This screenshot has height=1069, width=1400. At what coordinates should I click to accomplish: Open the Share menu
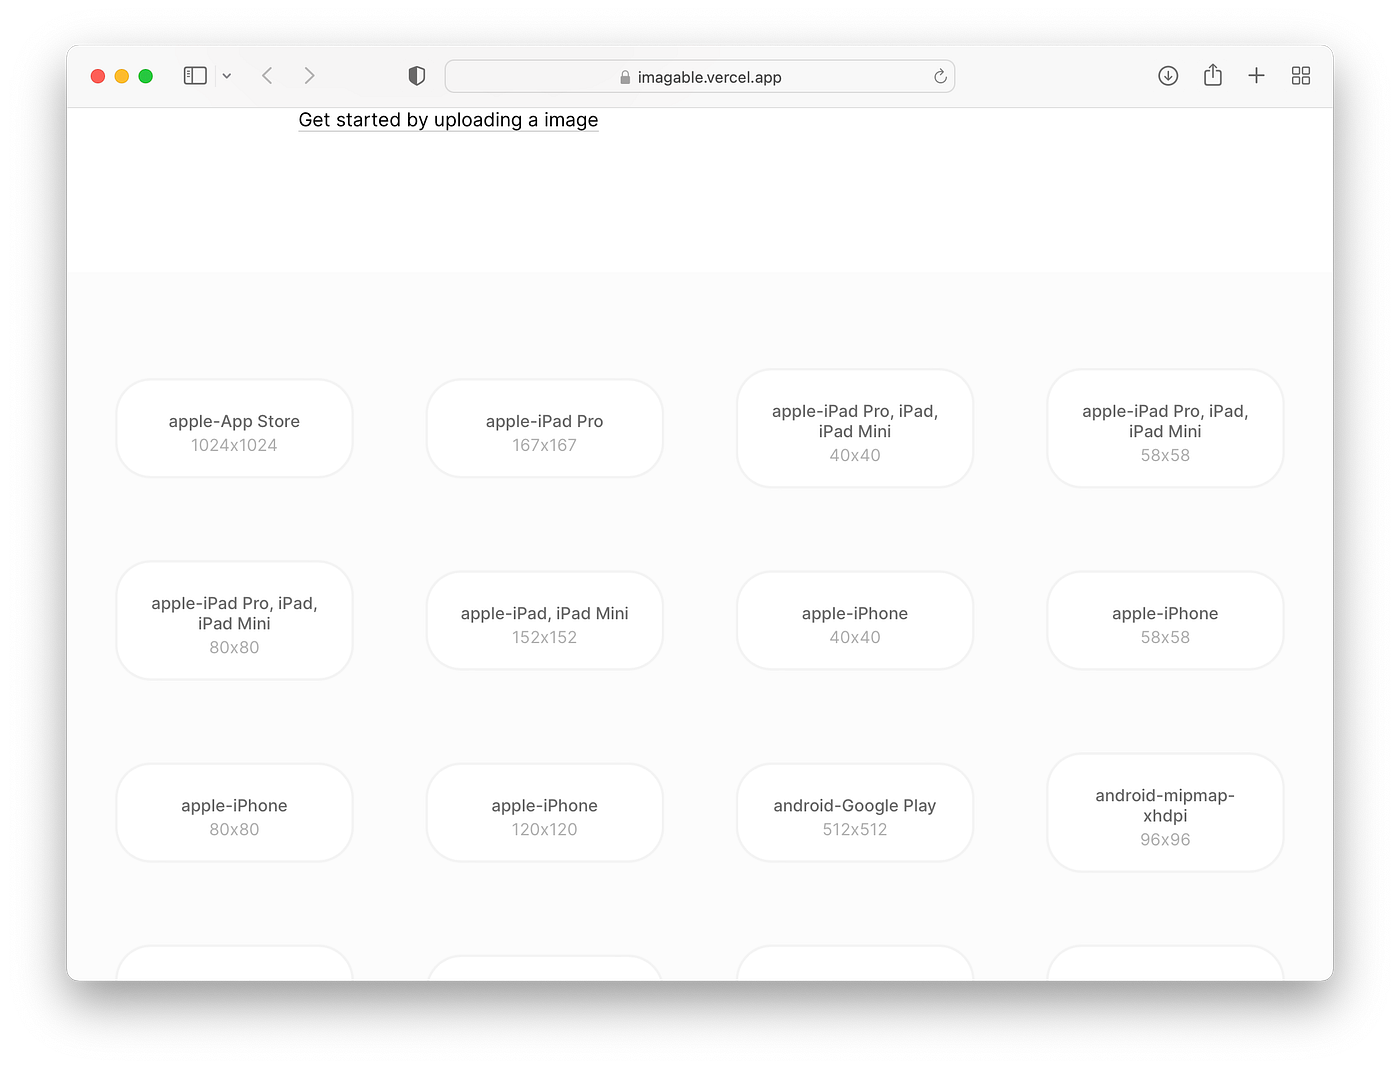click(x=1213, y=75)
